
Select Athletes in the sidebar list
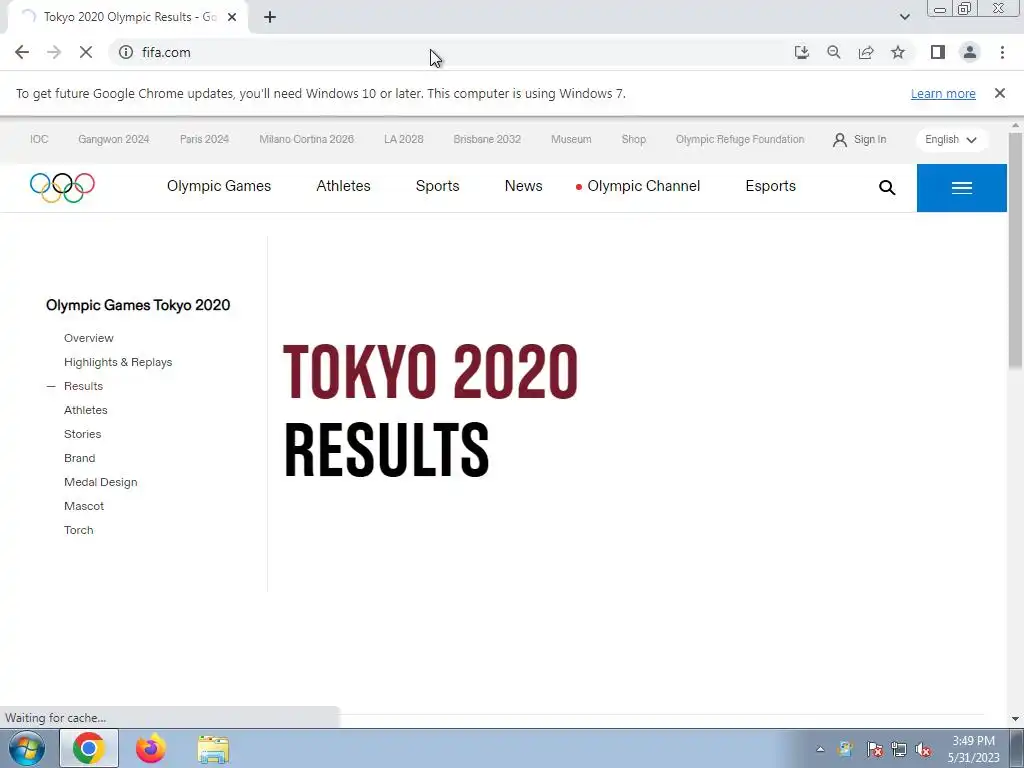tap(86, 410)
